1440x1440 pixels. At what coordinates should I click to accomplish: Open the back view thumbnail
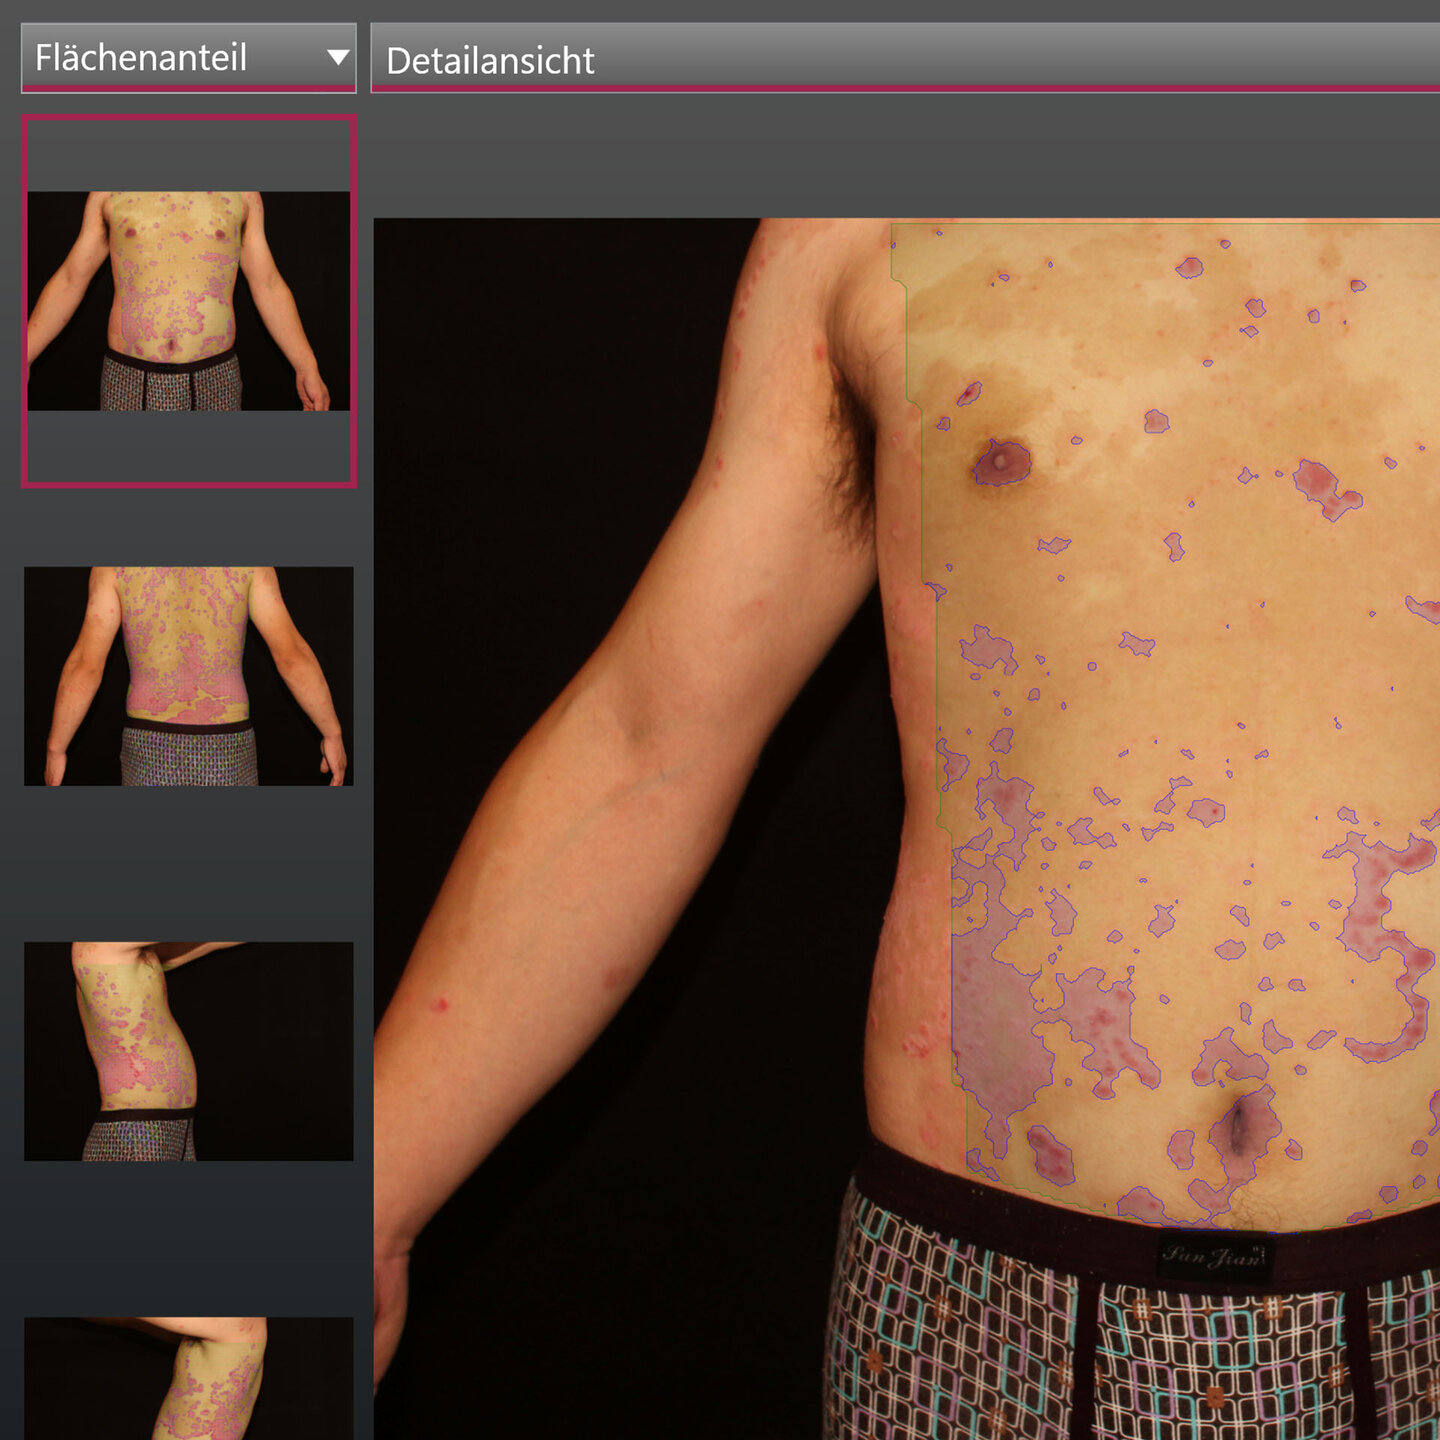pyautogui.click(x=189, y=676)
